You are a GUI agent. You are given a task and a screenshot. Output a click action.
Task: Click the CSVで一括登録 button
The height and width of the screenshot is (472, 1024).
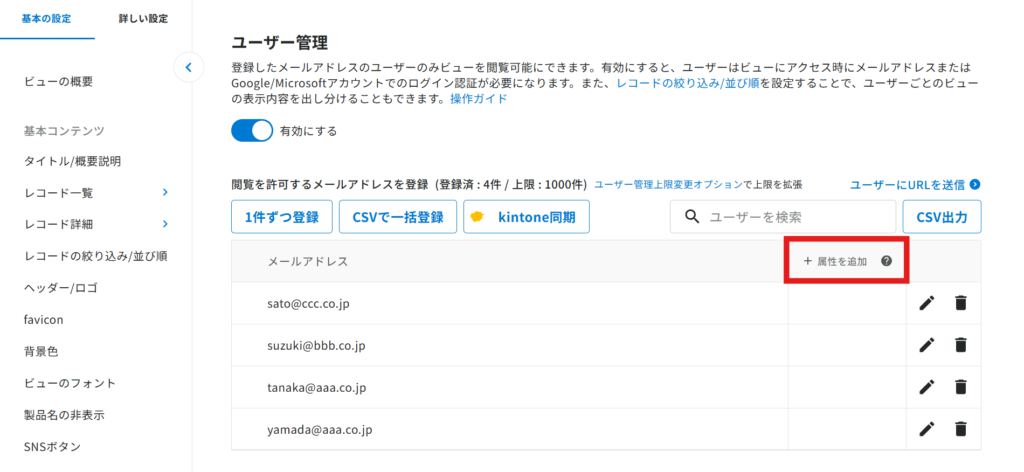tap(398, 217)
